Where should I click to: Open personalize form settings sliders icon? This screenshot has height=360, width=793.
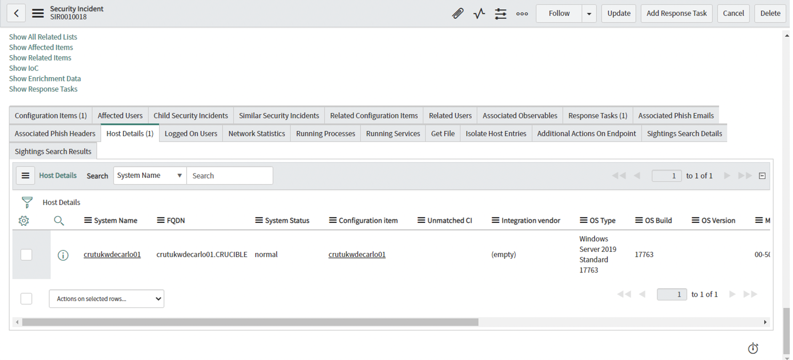[501, 14]
